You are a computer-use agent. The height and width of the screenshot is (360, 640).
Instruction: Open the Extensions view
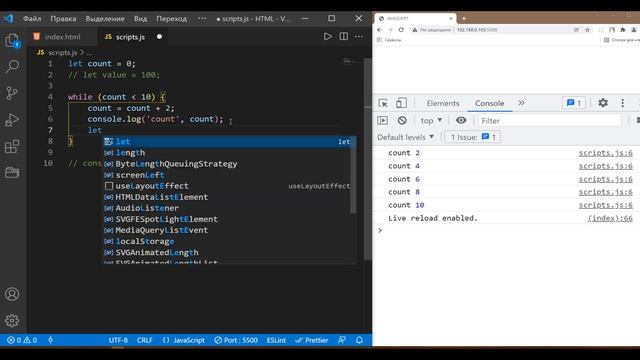click(12, 147)
